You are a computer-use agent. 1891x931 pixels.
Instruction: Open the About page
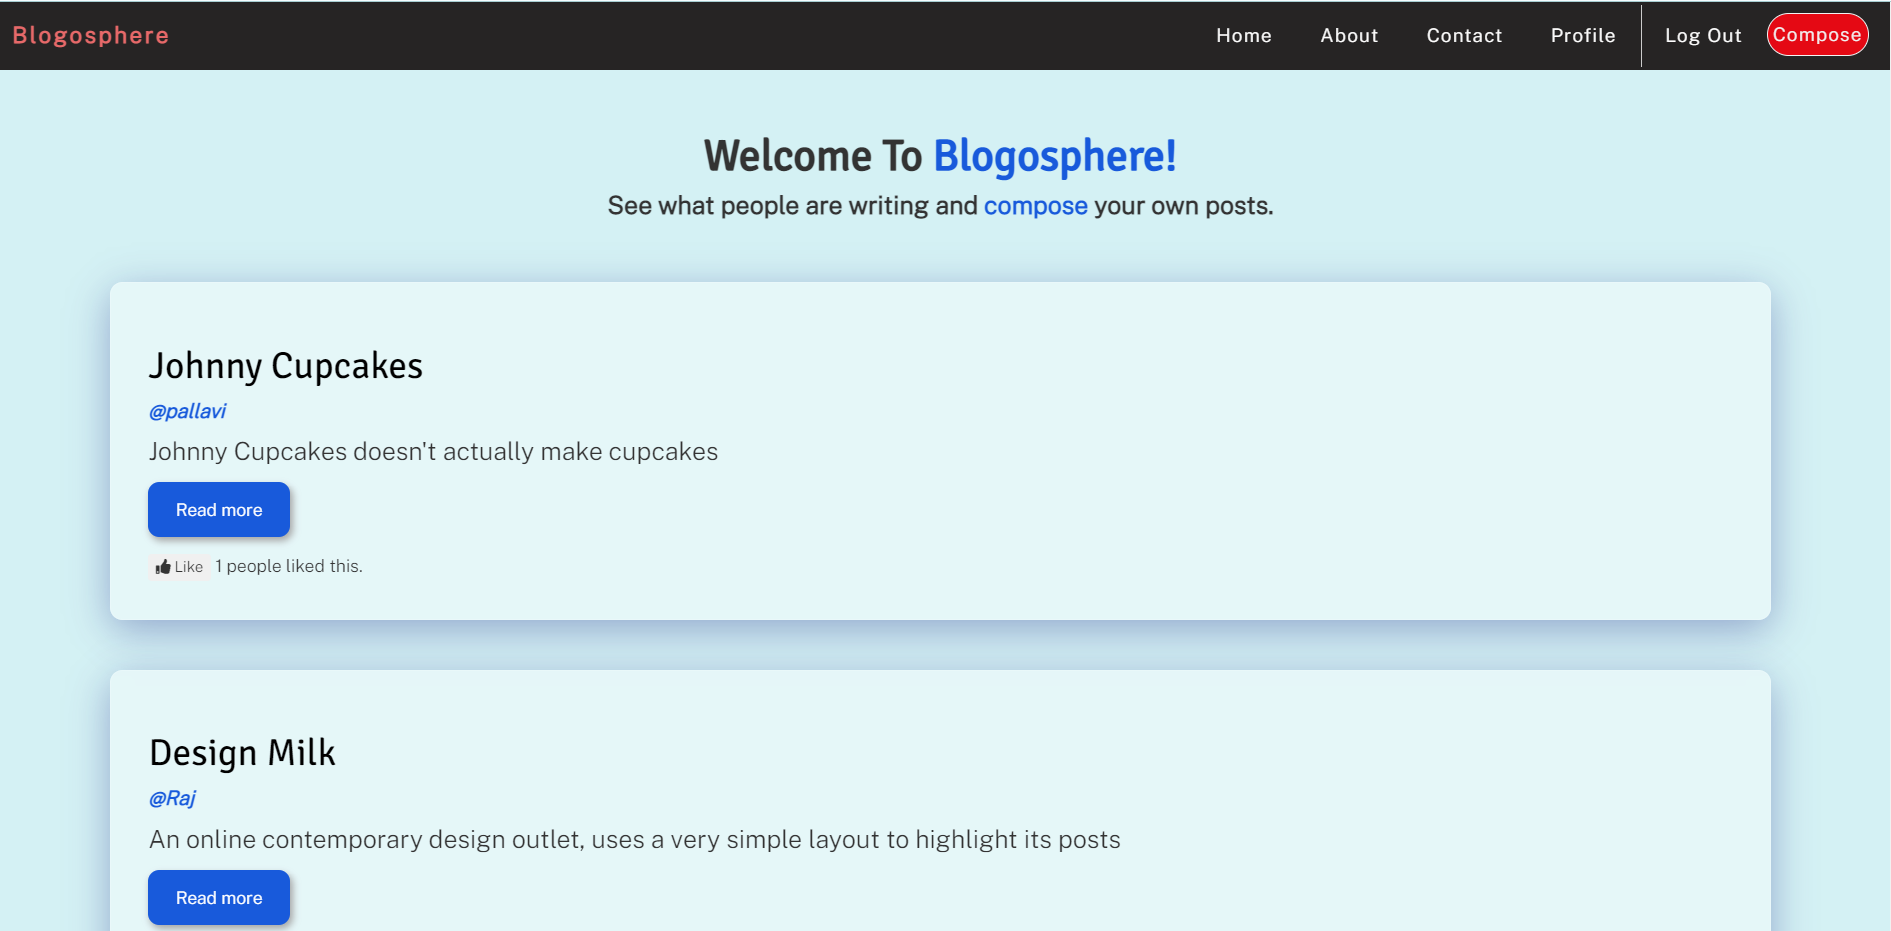[x=1348, y=35]
